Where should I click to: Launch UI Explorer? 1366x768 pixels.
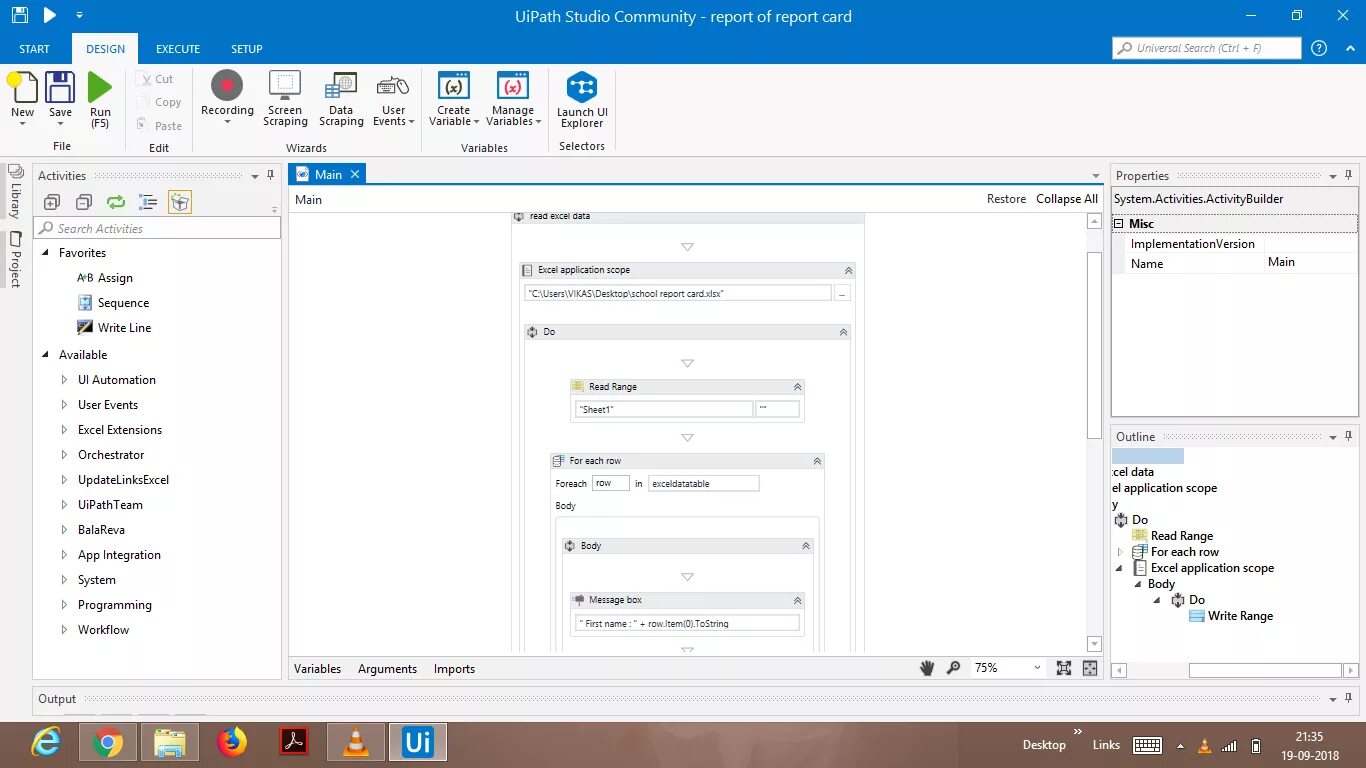pyautogui.click(x=582, y=100)
